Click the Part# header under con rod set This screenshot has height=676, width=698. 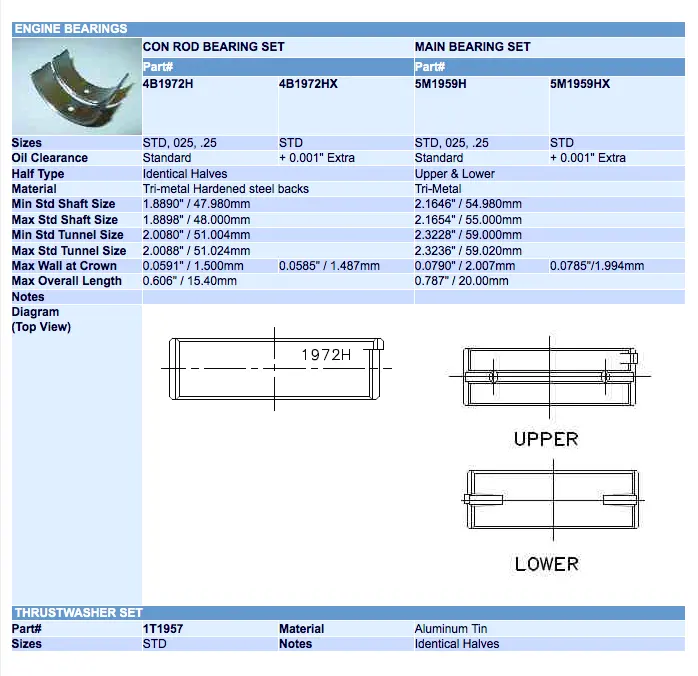point(158,67)
